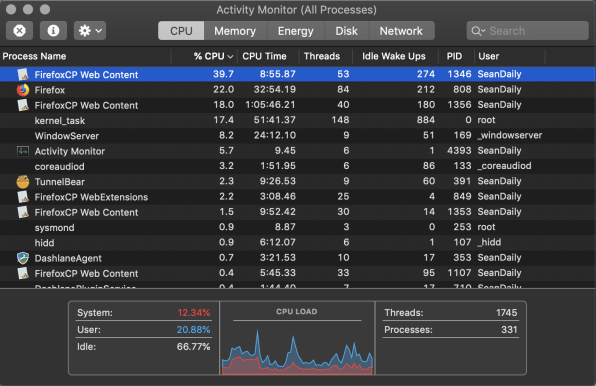Click the System 12.34% value
596x386 pixels.
[x=194, y=313]
